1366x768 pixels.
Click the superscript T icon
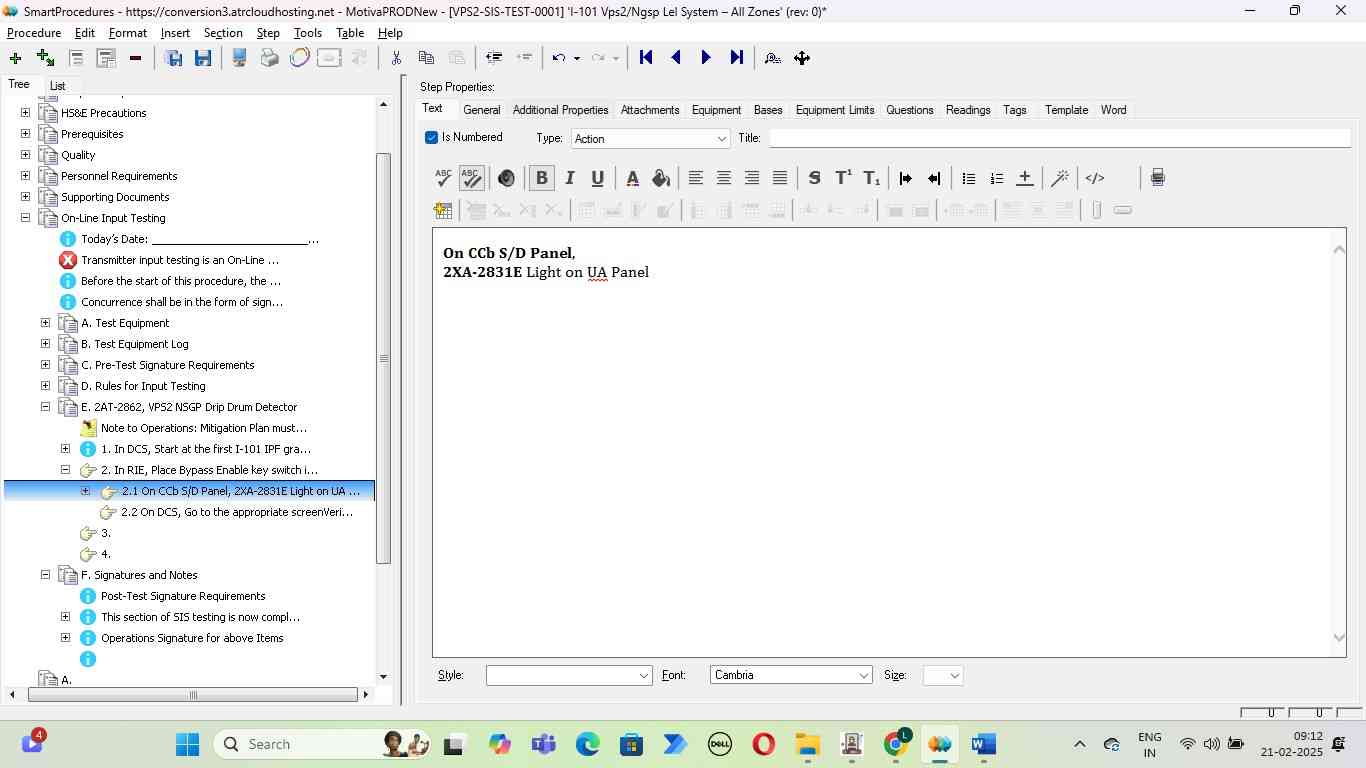tap(843, 178)
